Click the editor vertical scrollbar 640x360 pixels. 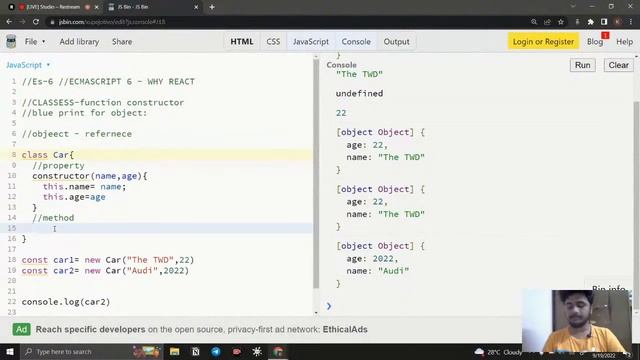tap(316, 175)
